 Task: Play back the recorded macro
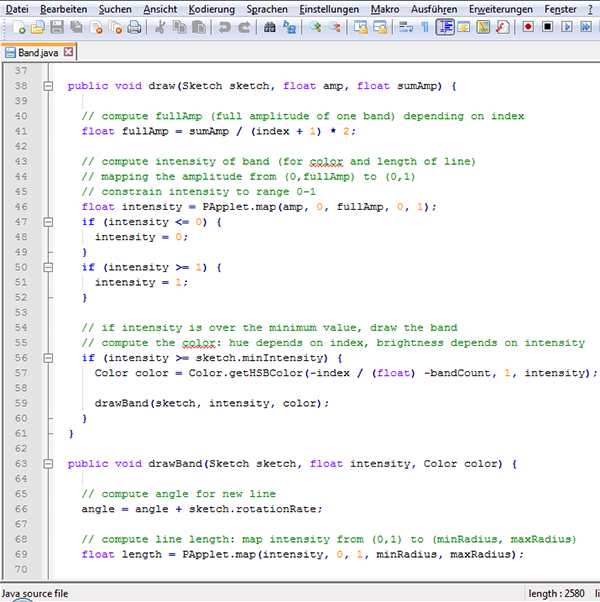click(x=567, y=27)
